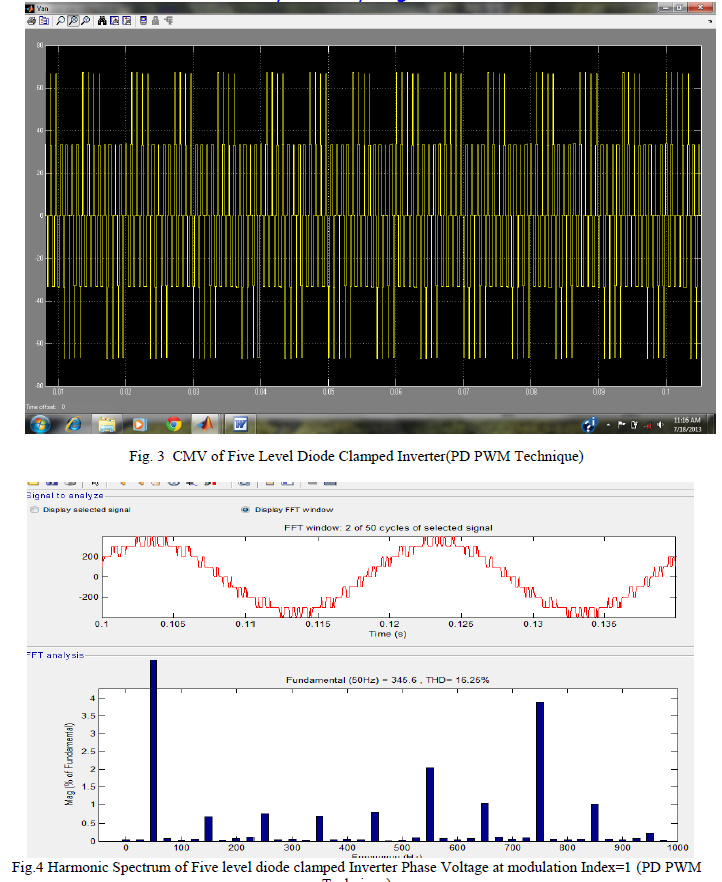The image size is (722, 882).
Task: Open Windows Media Player from taskbar
Action: pos(139,424)
